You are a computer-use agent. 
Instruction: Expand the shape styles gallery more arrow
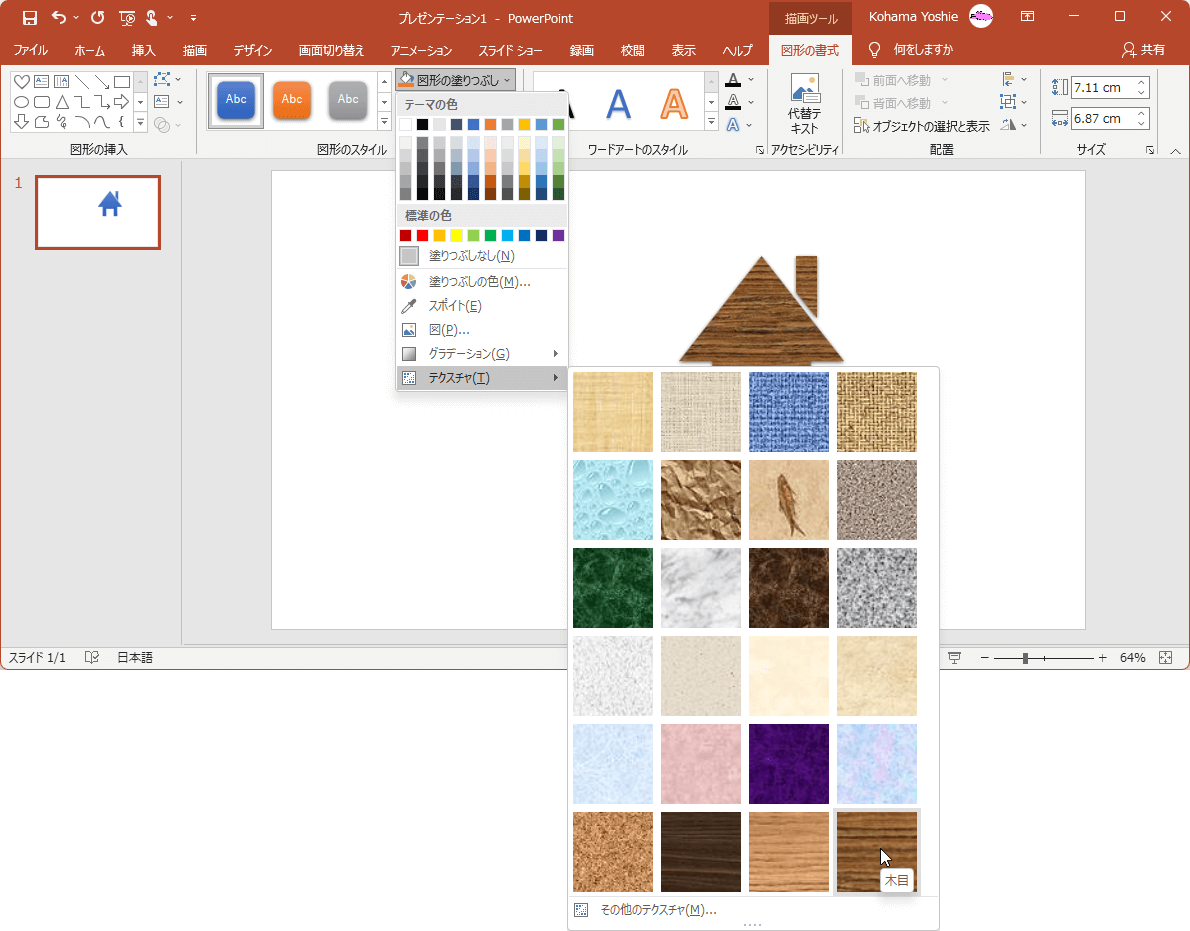pyautogui.click(x=385, y=123)
